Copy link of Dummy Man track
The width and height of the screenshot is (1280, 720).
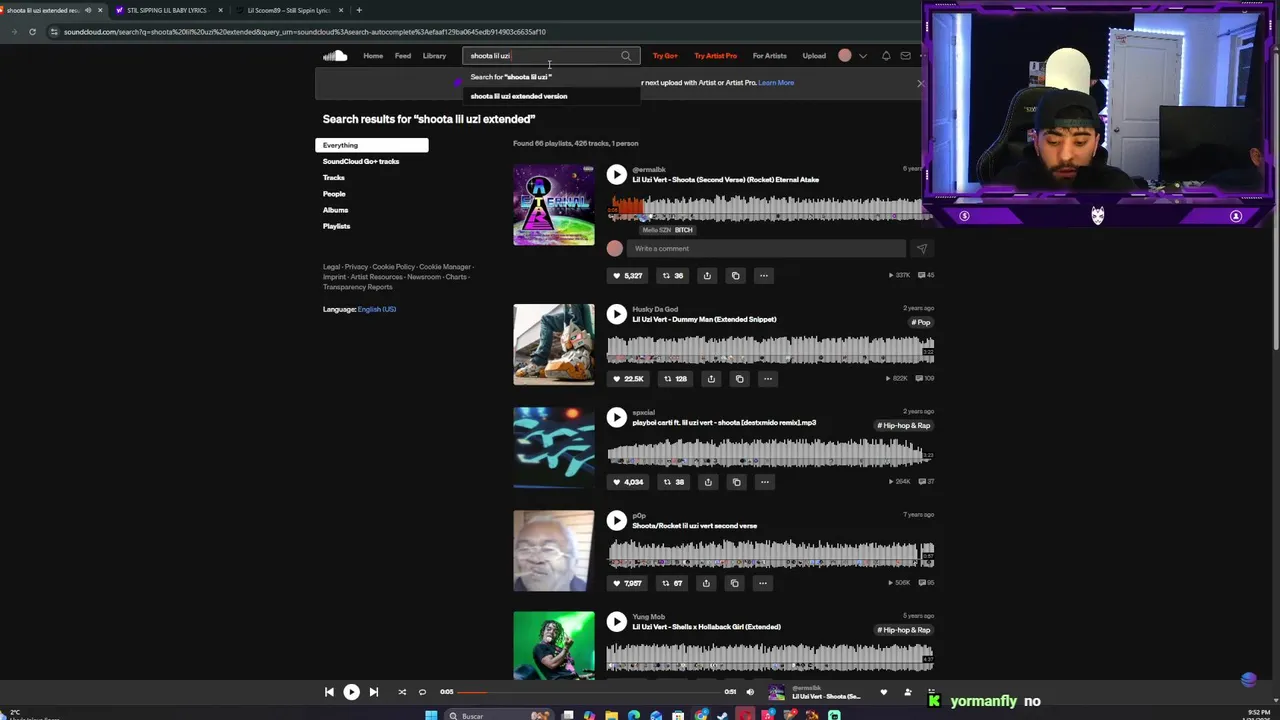[739, 379]
